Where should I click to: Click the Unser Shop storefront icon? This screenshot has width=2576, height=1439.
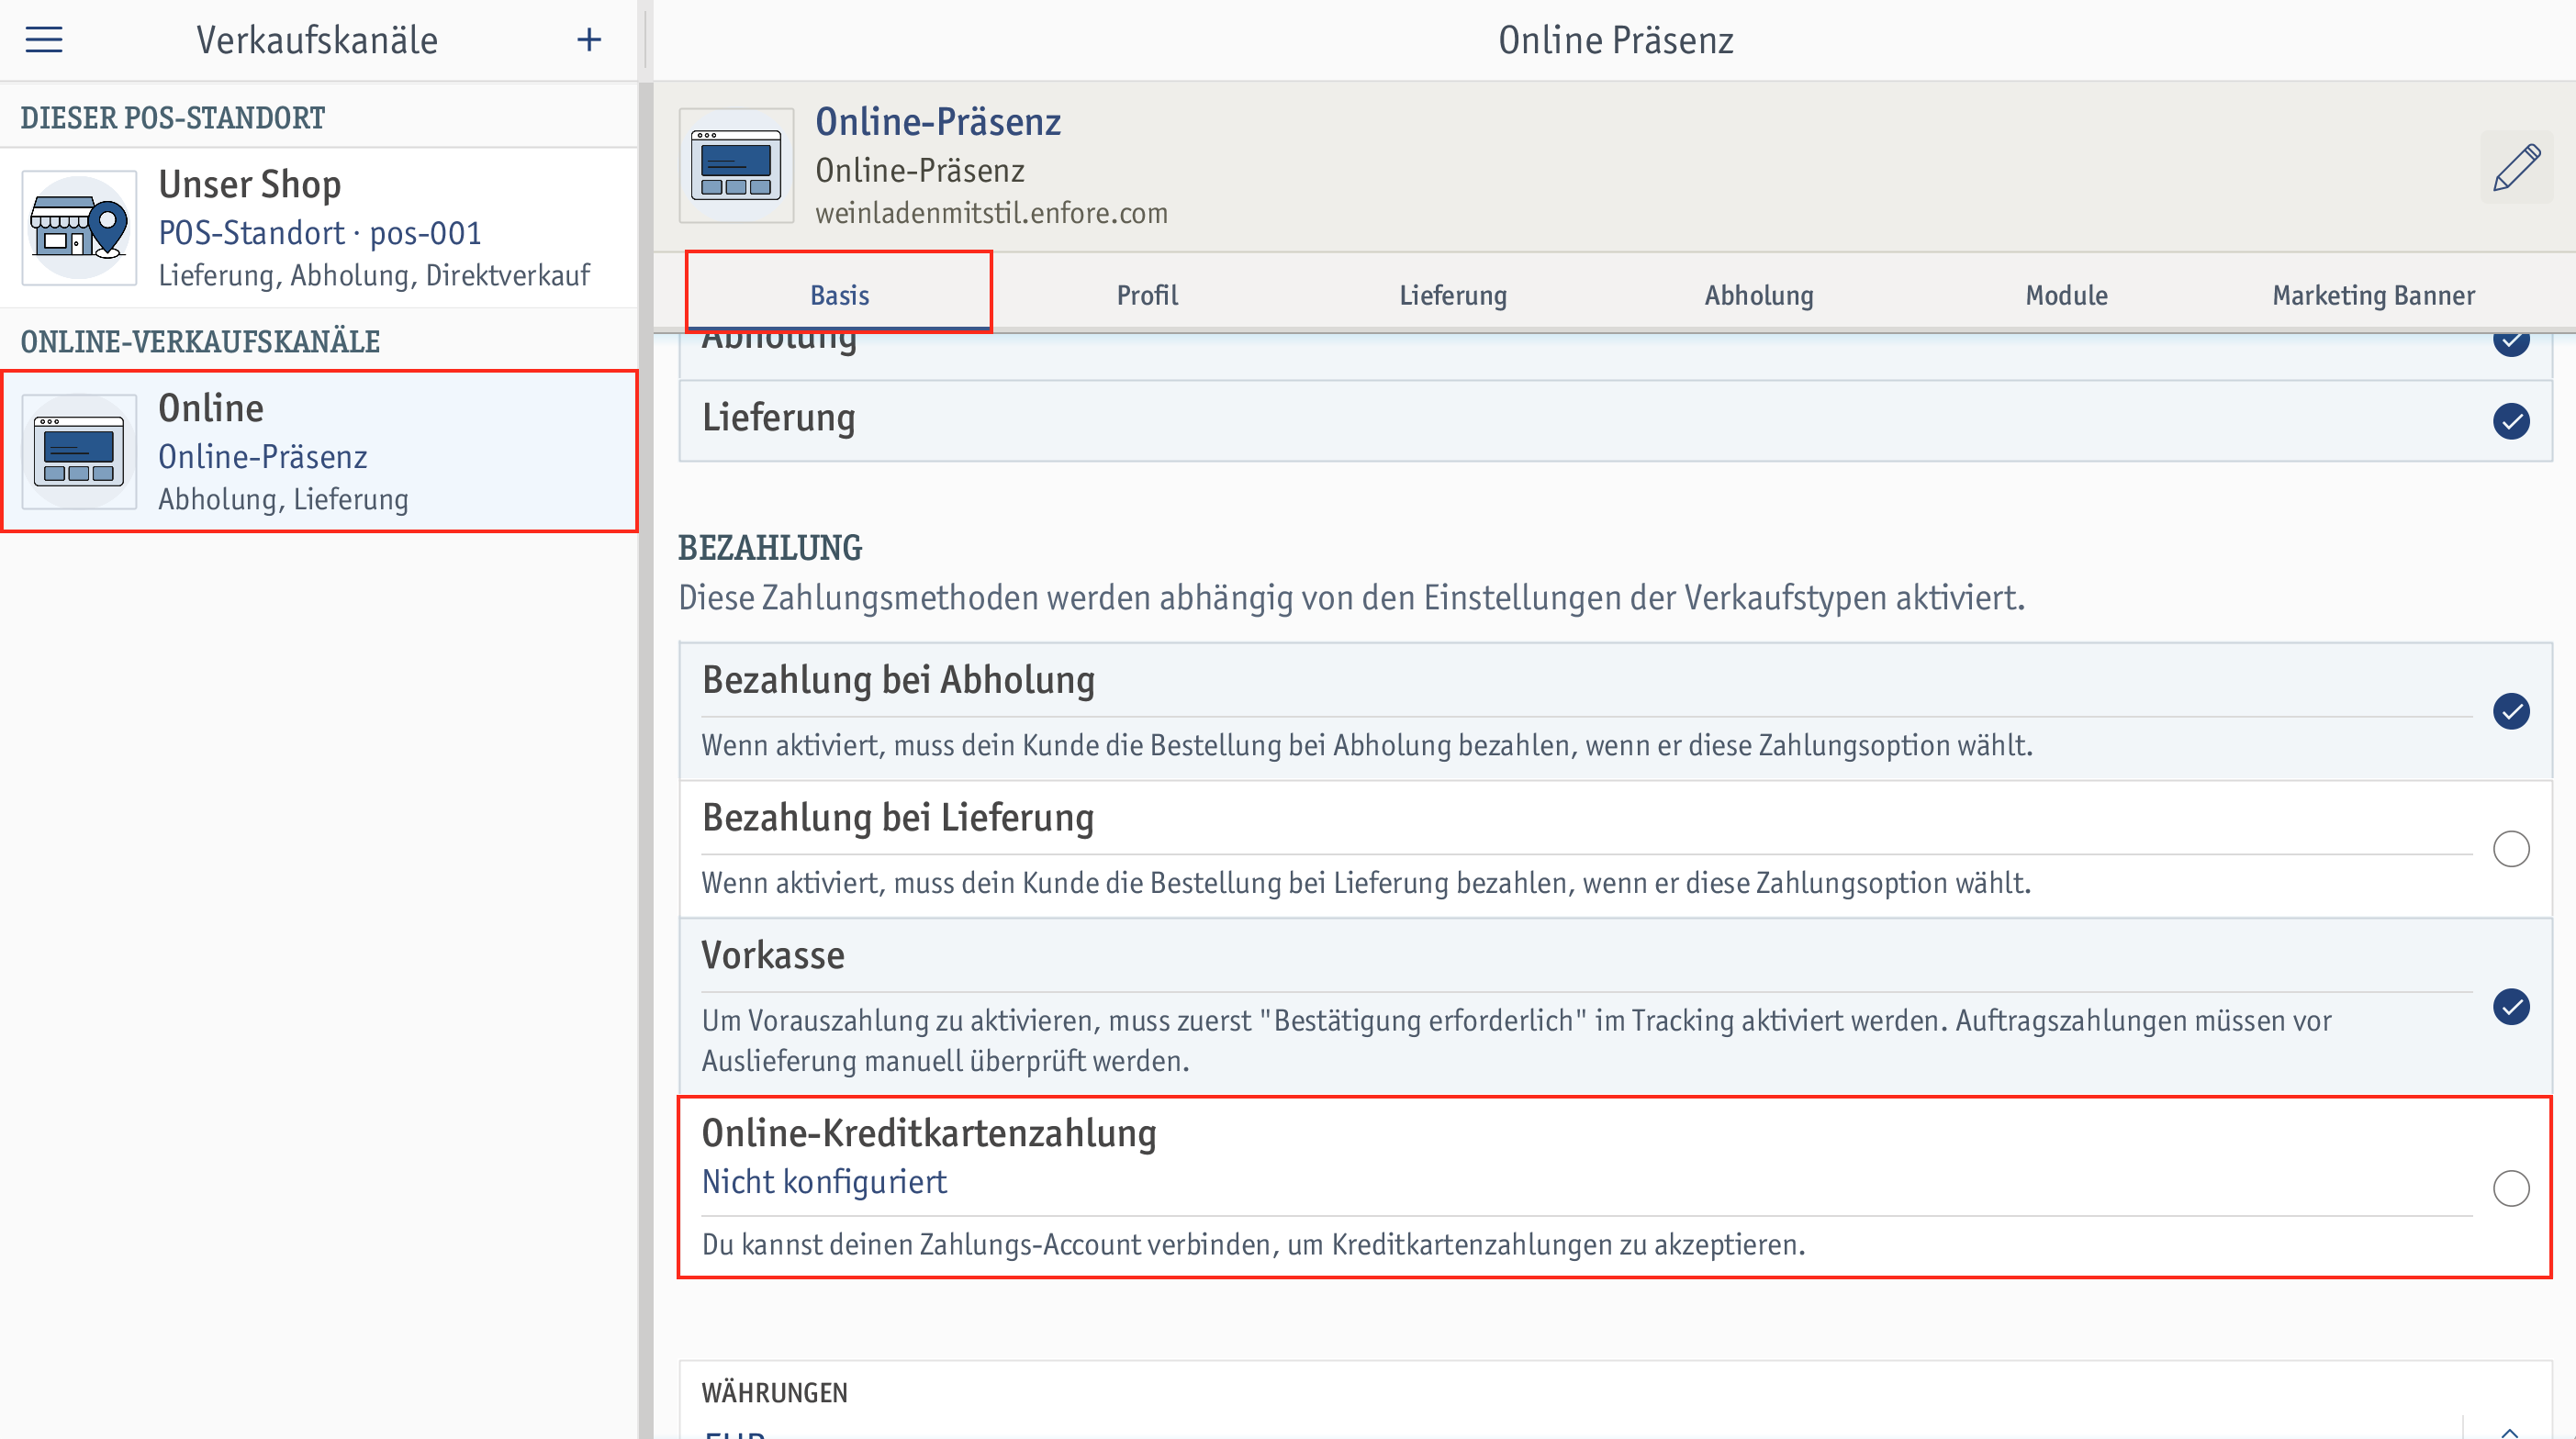coord(79,228)
